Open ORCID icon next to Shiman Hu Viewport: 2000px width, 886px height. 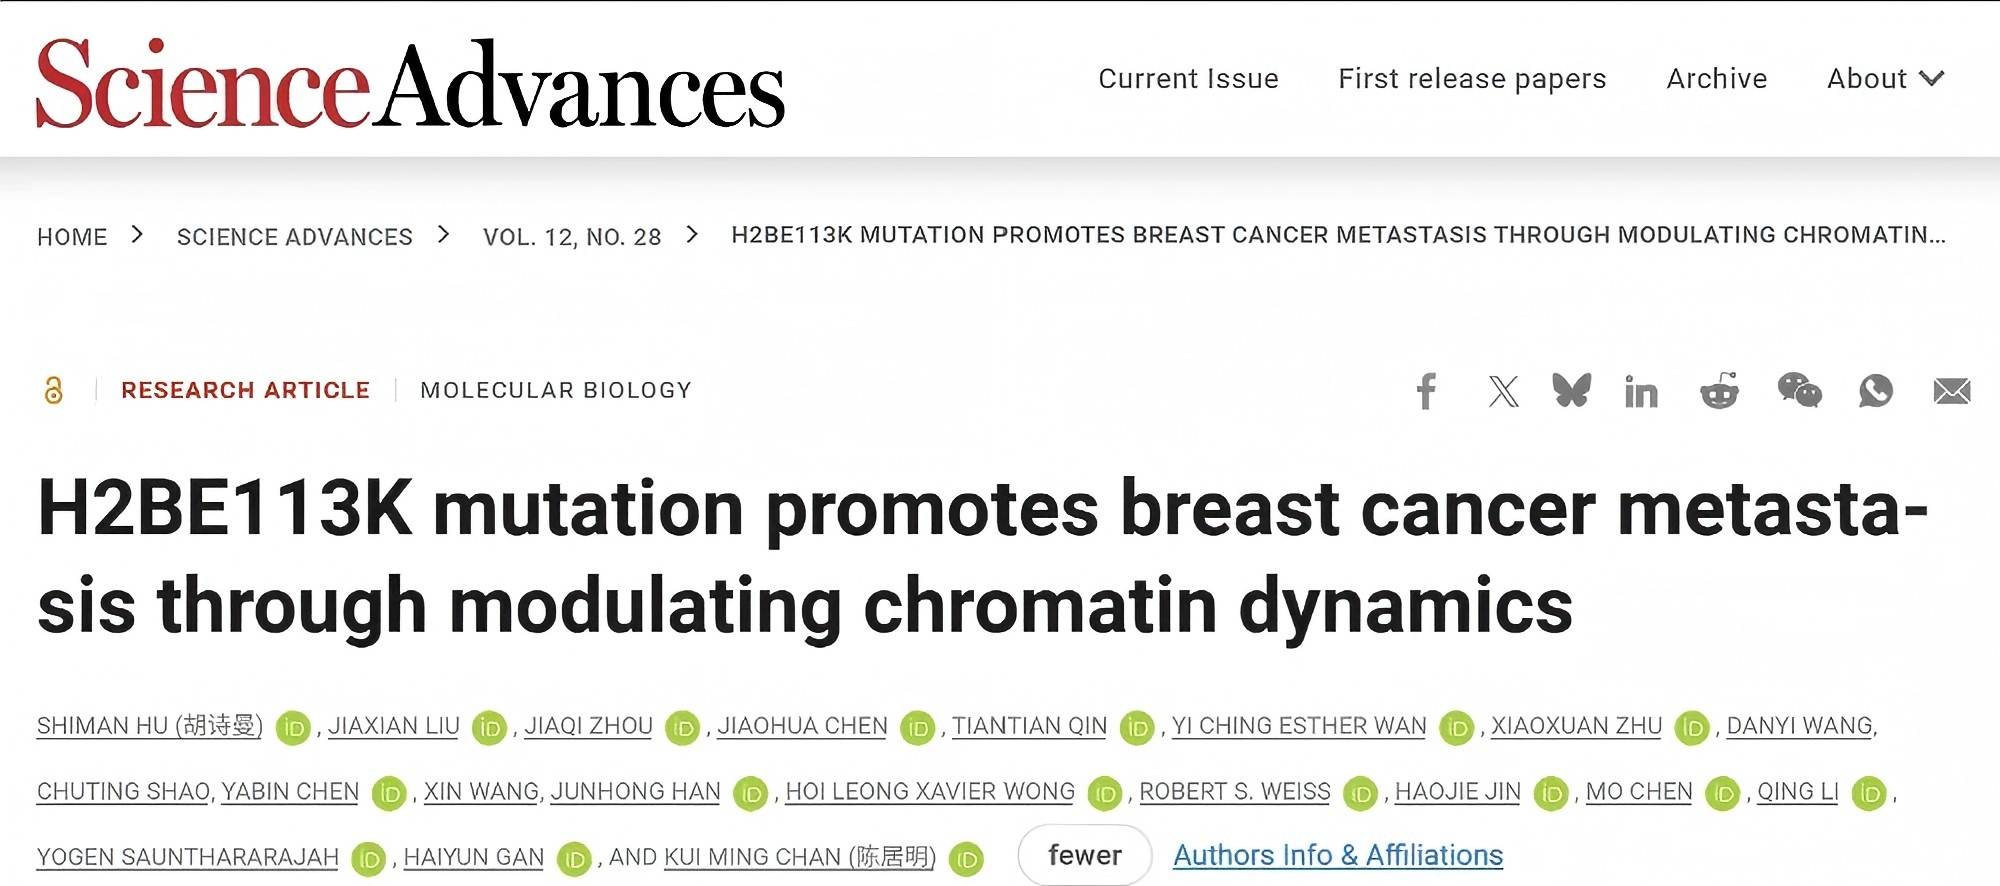tap(294, 728)
